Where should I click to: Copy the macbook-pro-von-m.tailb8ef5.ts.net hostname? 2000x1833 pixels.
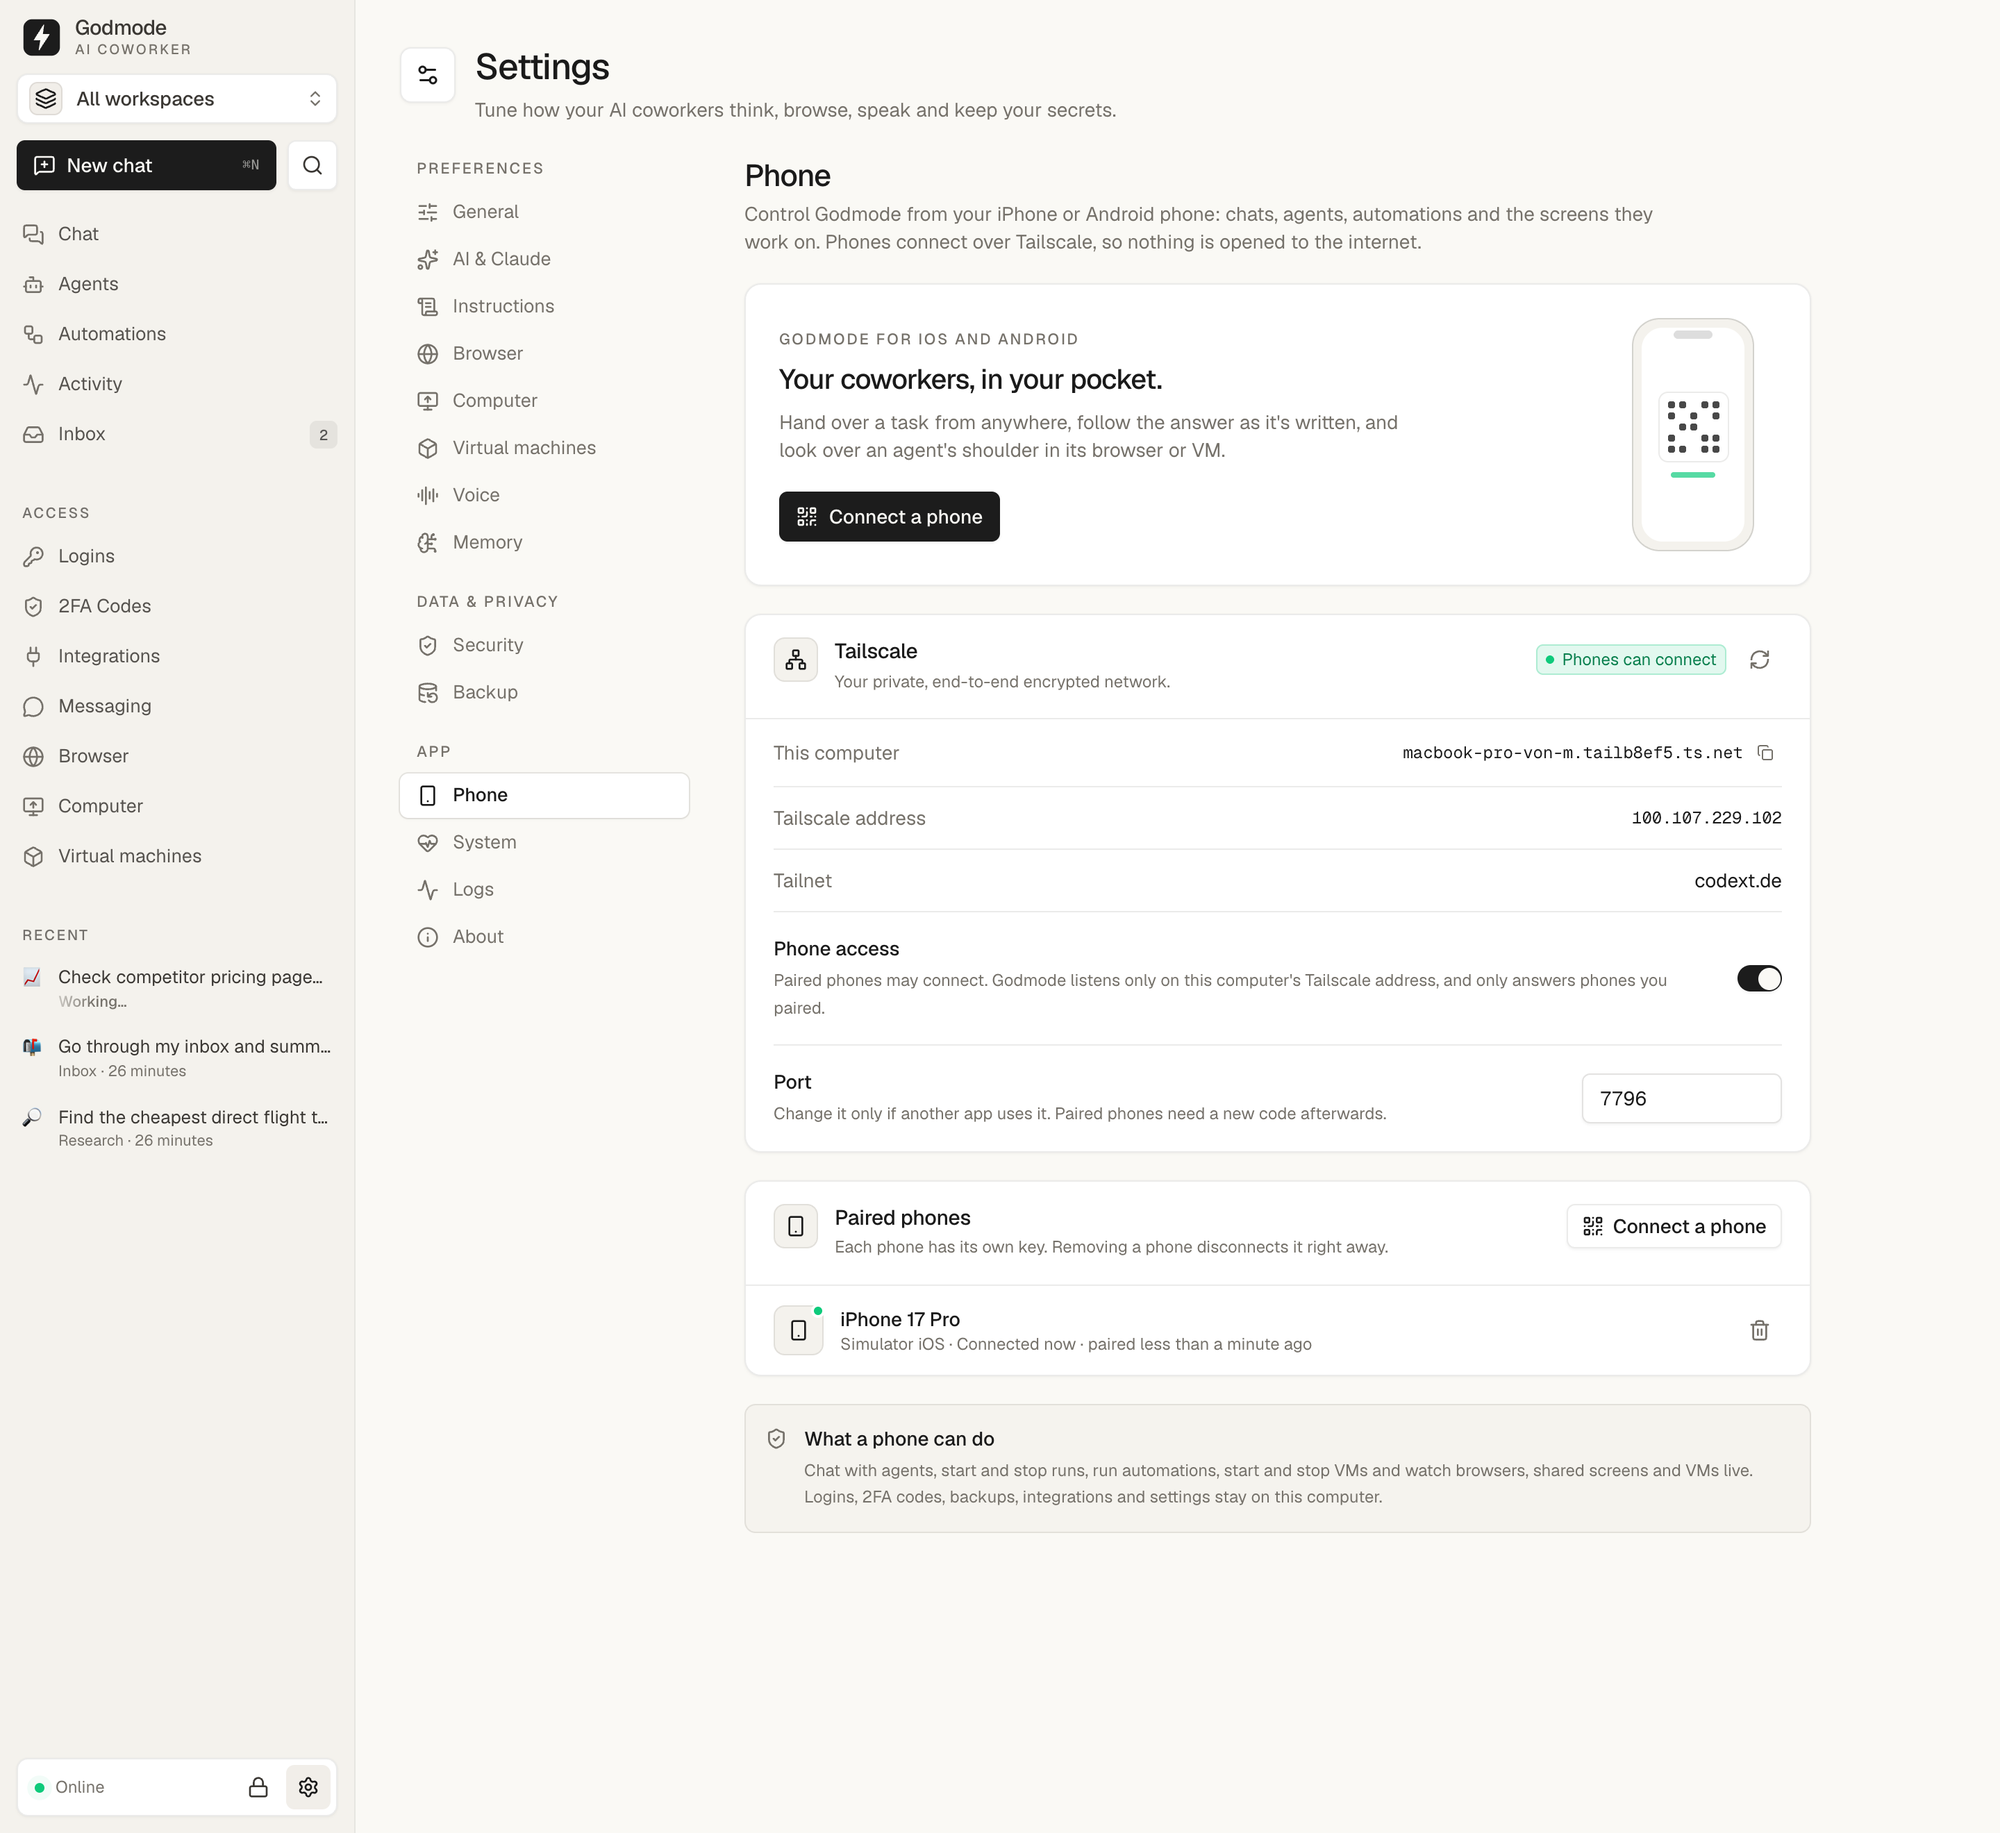(x=1766, y=753)
